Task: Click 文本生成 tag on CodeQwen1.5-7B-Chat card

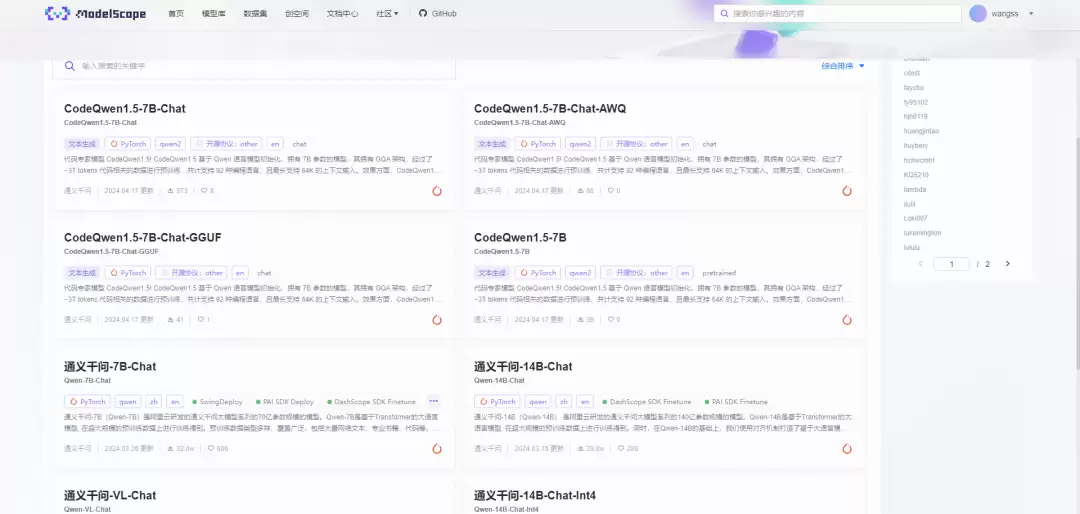Action: pyautogui.click(x=82, y=144)
